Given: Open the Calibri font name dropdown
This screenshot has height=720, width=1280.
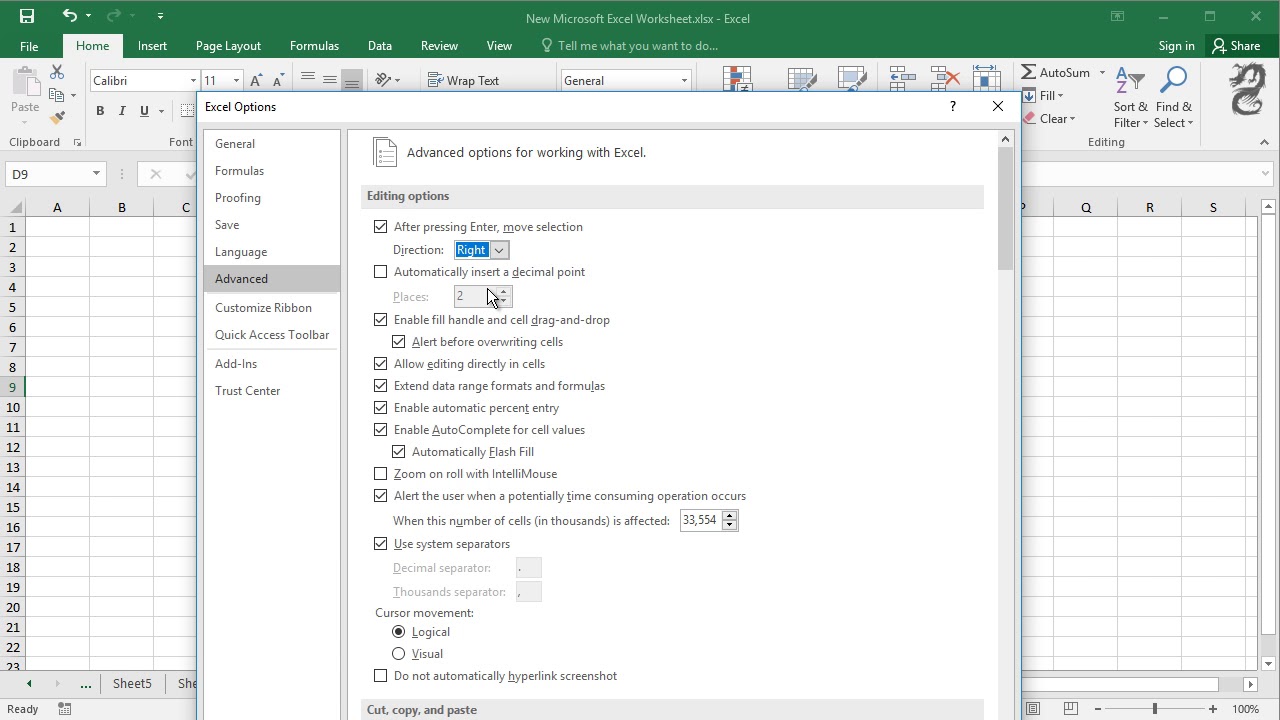Looking at the screenshot, I should coord(193,81).
